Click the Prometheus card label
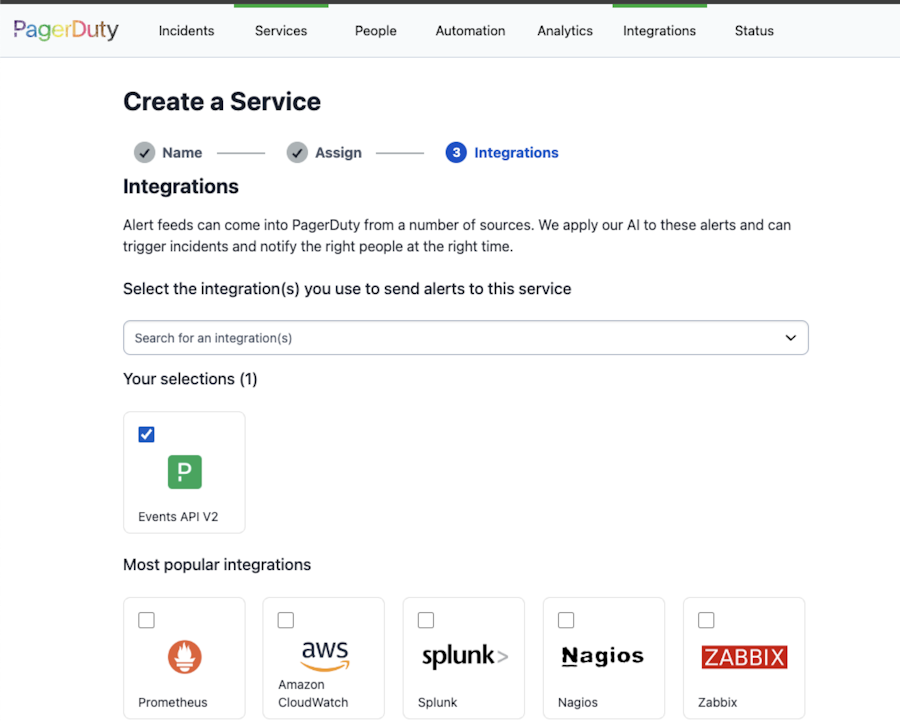Viewport: 900px width, 722px height. 173,702
